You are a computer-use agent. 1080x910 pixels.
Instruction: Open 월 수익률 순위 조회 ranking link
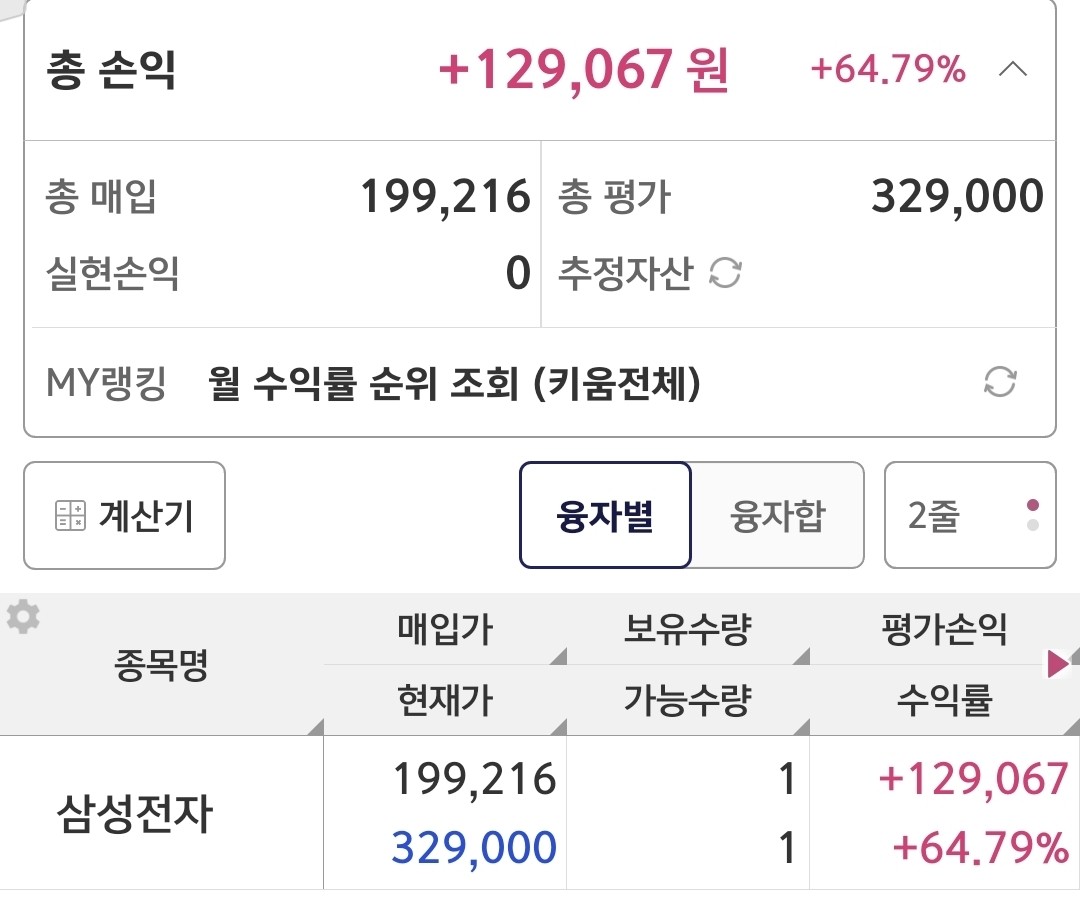455,382
